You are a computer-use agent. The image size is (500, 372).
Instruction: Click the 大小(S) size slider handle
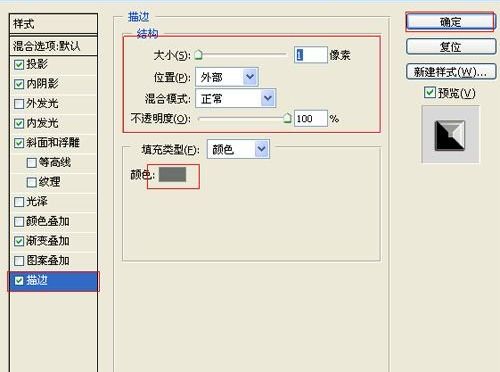[x=198, y=55]
